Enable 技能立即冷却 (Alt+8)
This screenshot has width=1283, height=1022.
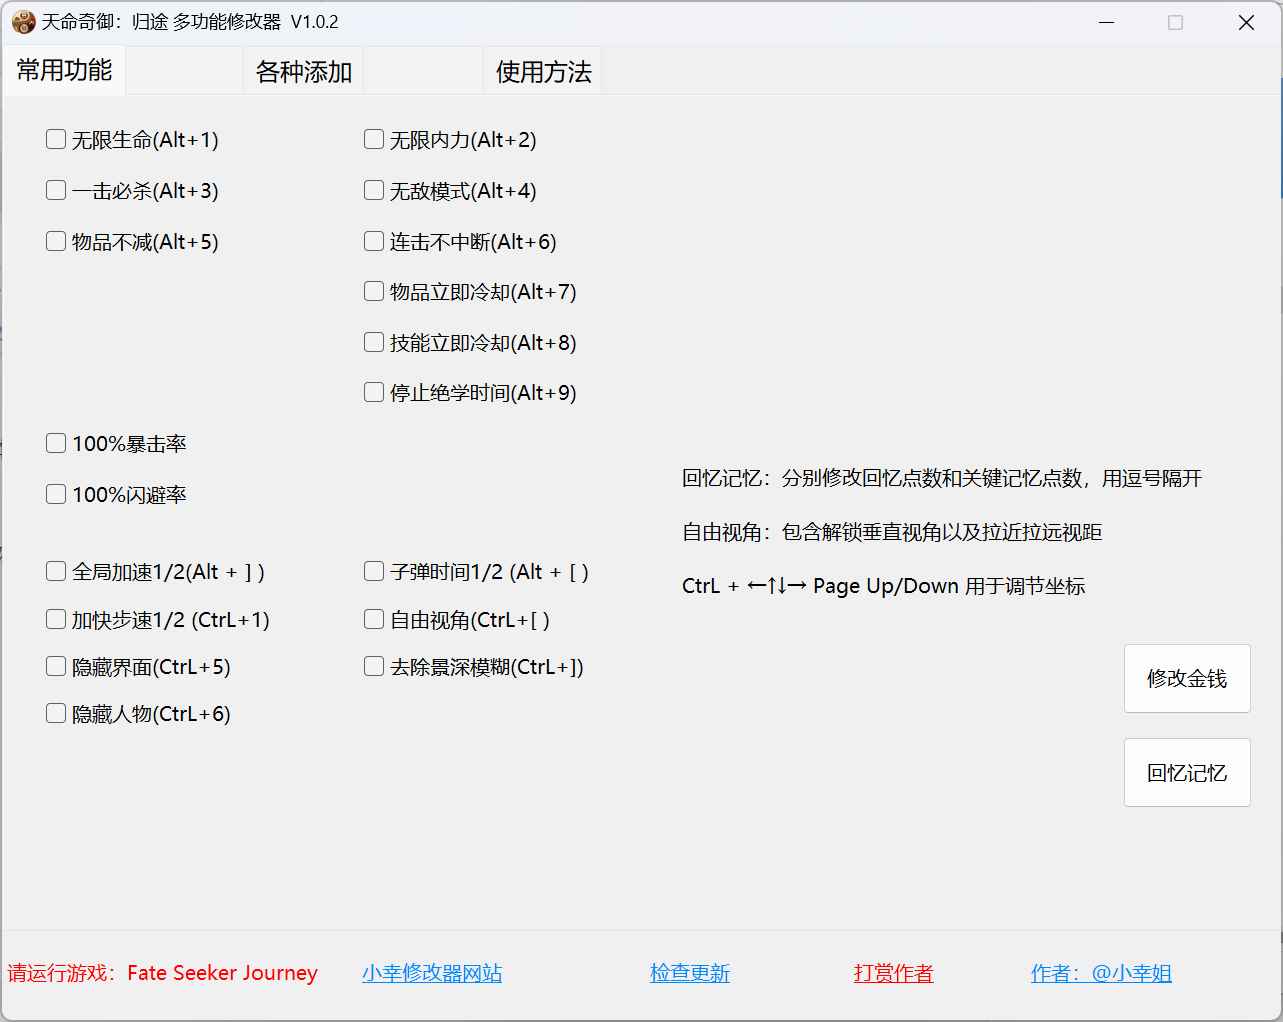pyautogui.click(x=374, y=341)
